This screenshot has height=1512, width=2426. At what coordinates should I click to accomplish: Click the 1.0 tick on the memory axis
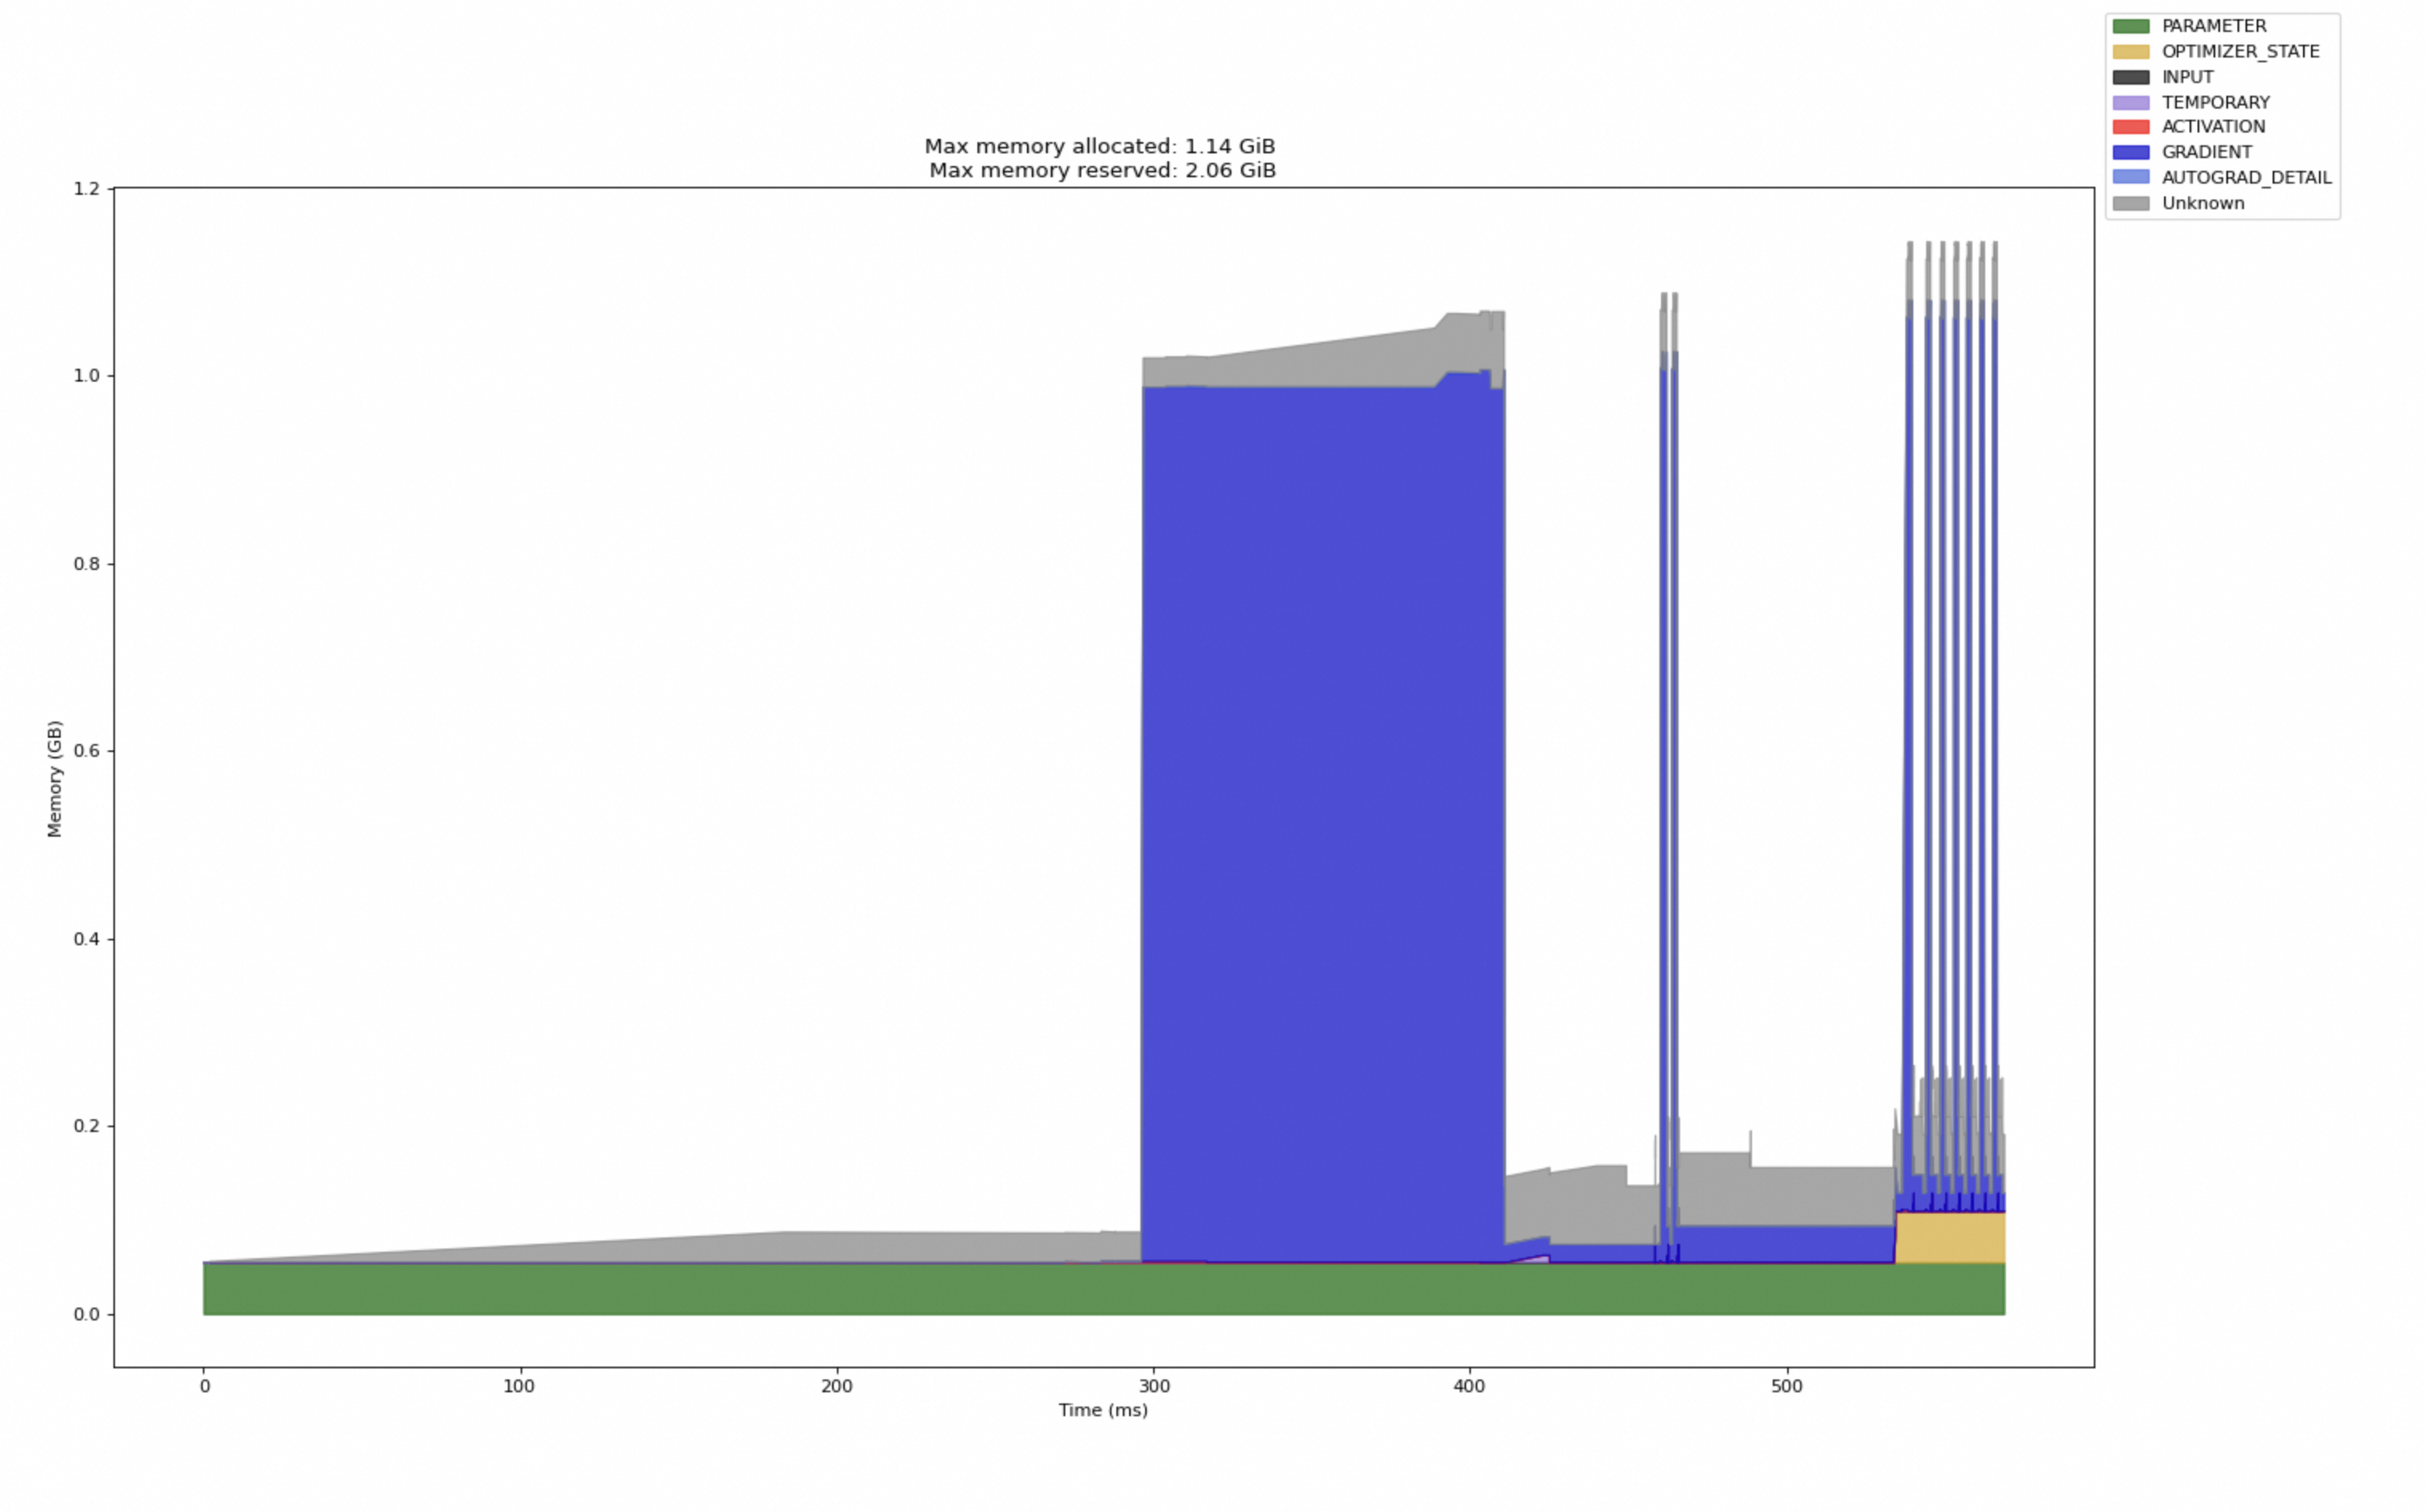[x=87, y=376]
